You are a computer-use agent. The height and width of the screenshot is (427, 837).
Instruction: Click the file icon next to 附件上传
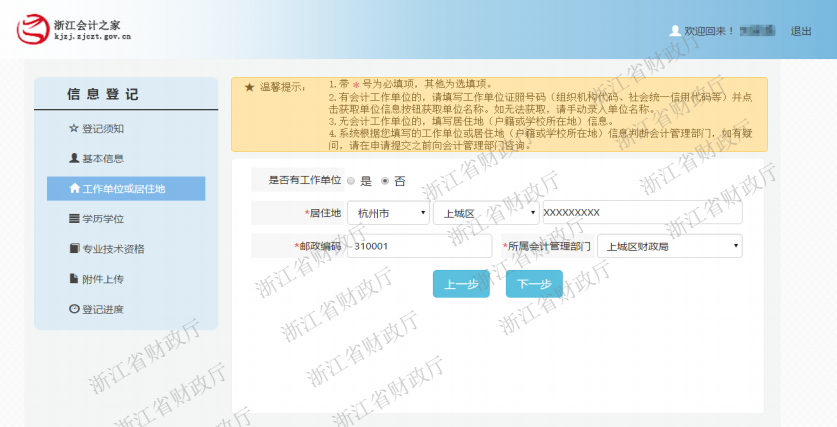73,279
